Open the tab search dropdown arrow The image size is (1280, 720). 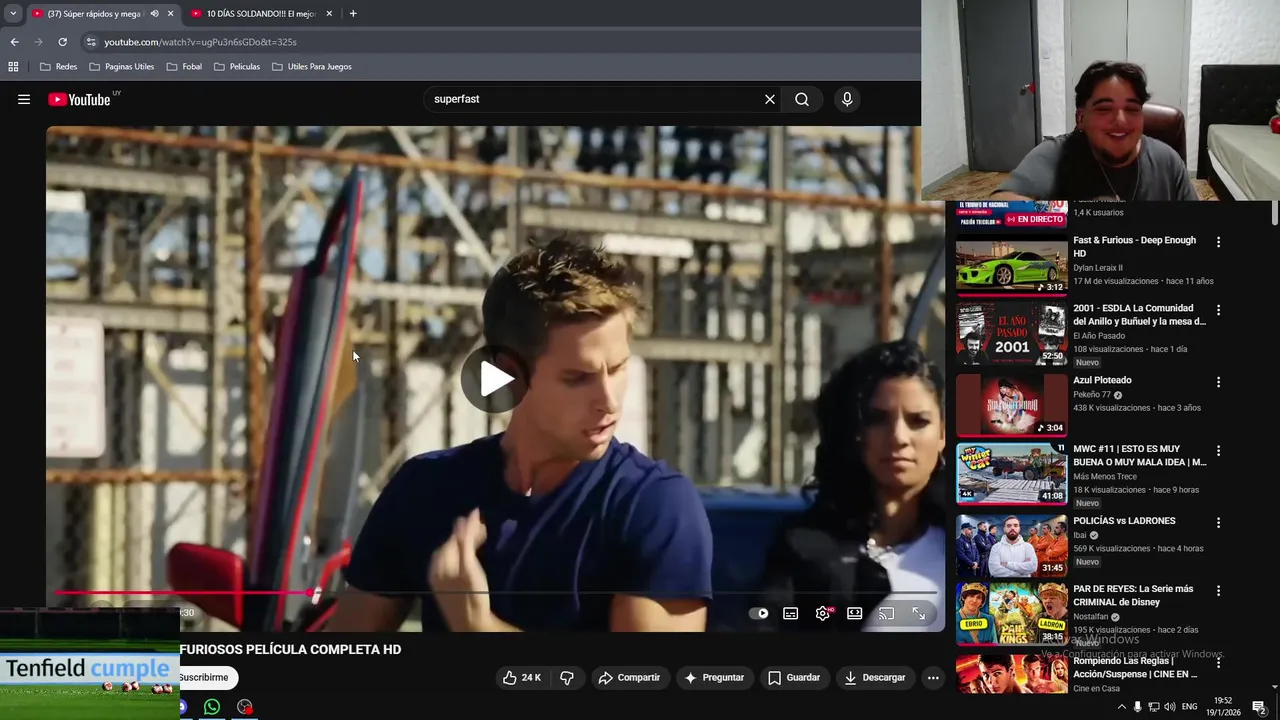(13, 14)
